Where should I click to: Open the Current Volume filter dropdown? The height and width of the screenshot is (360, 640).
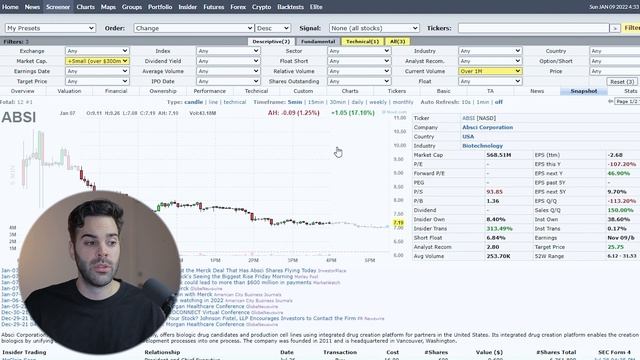click(490, 71)
